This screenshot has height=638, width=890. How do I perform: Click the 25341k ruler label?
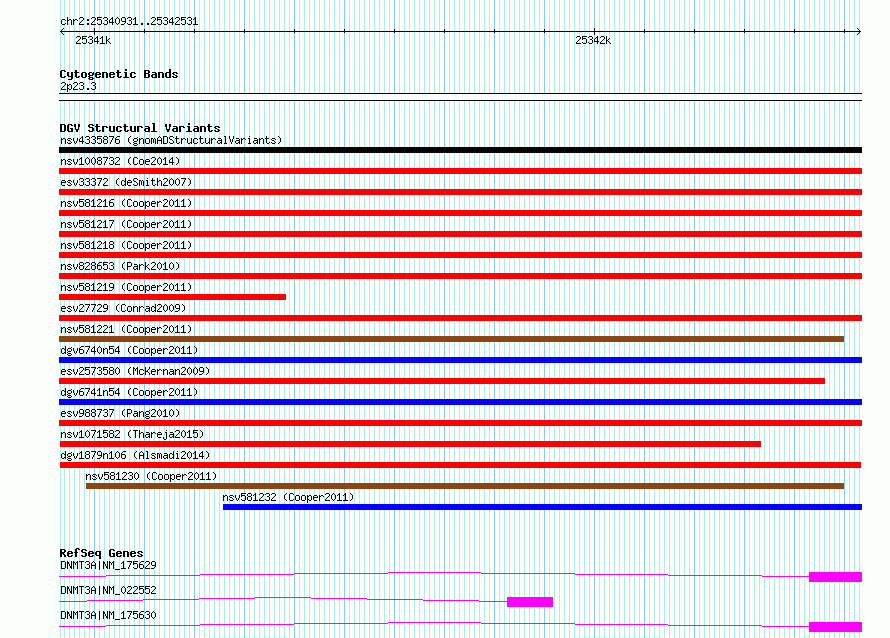(93, 40)
